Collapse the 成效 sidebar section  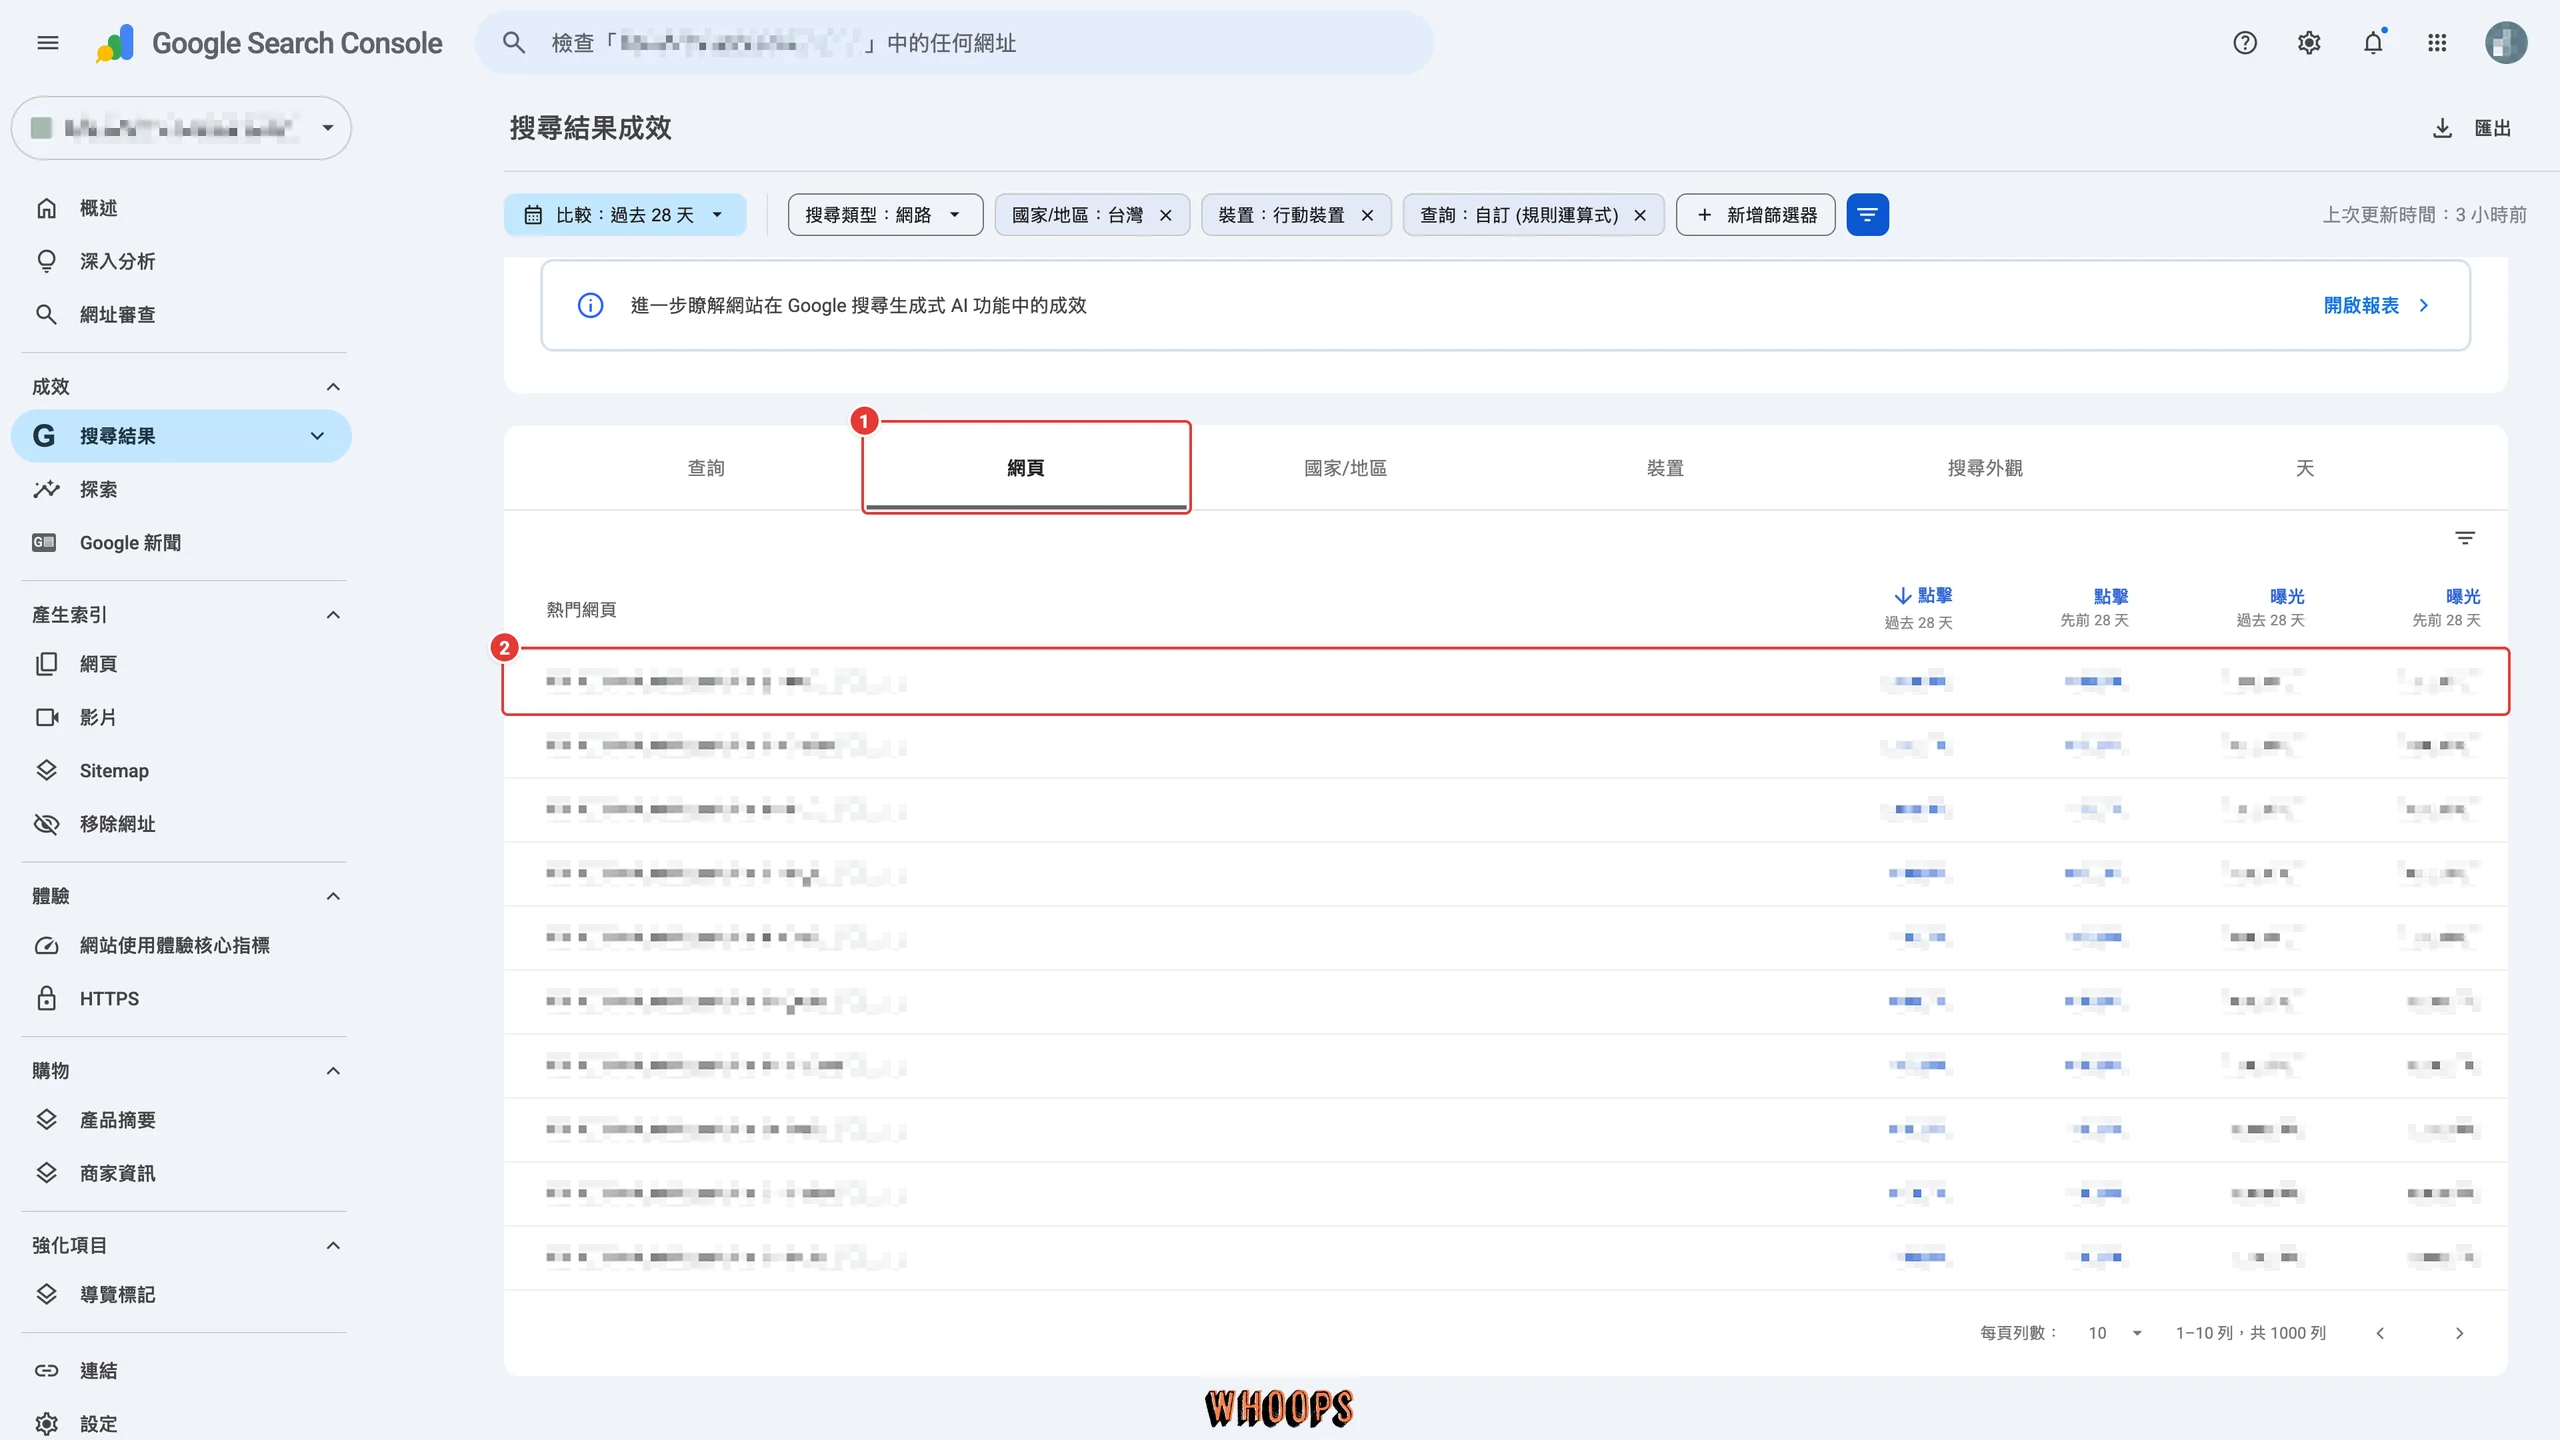[334, 387]
